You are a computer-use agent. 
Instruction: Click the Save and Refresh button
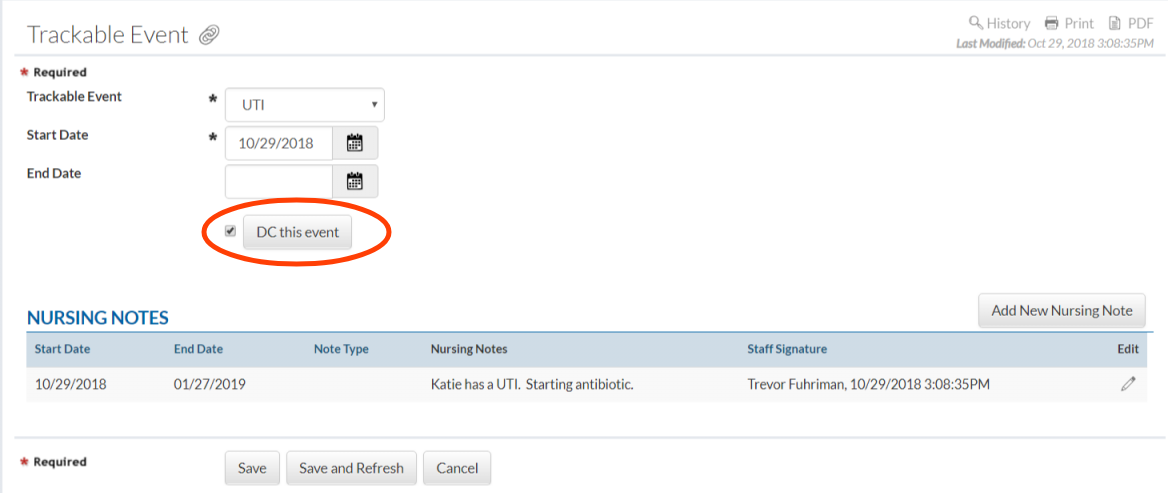pyautogui.click(x=351, y=468)
